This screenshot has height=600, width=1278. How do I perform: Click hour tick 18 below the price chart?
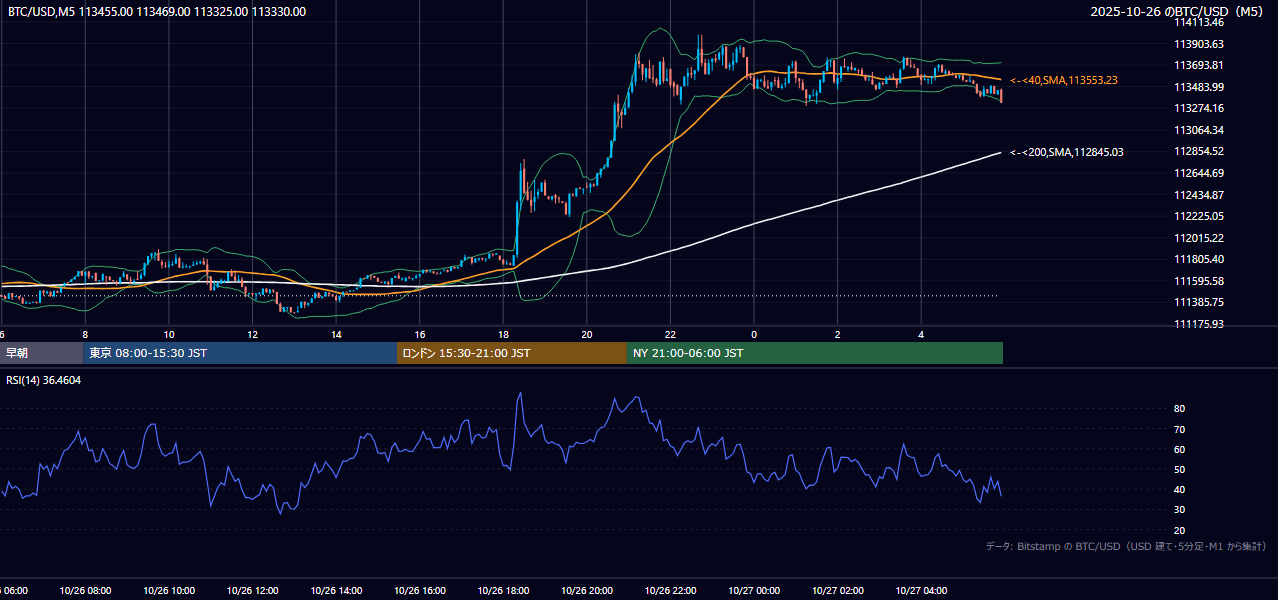(503, 334)
